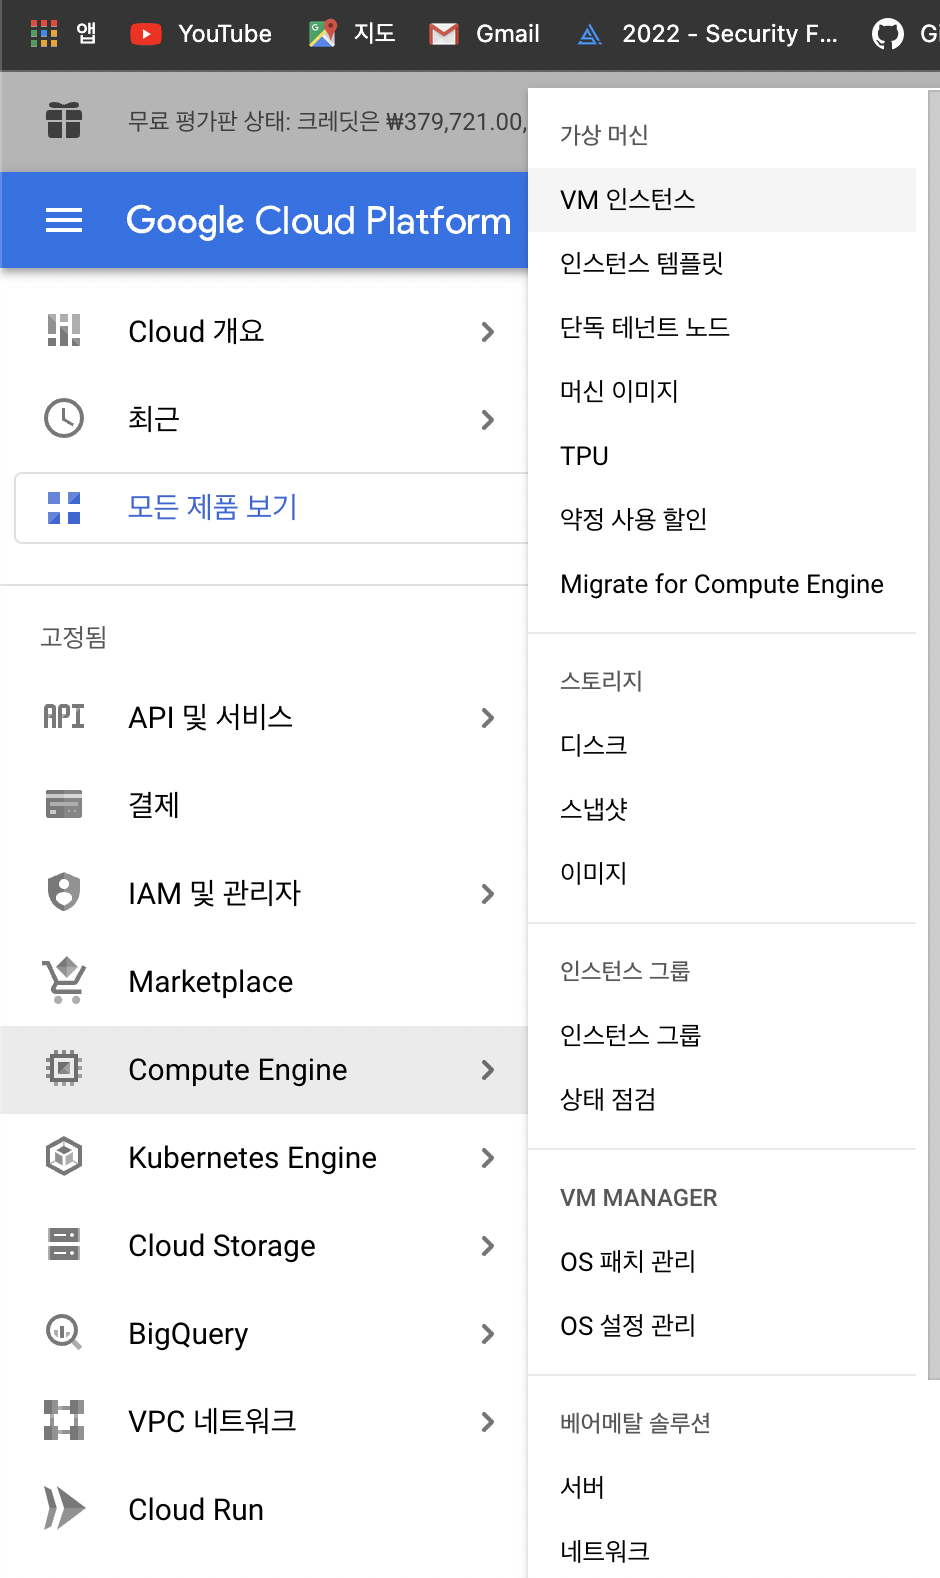940x1578 pixels.
Task: Open the apps grid bookmark icon
Action: click(44, 34)
